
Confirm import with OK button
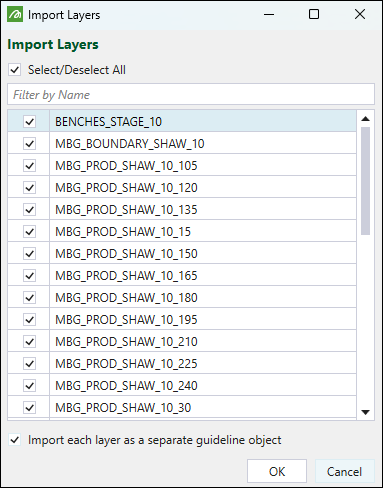coord(277,471)
